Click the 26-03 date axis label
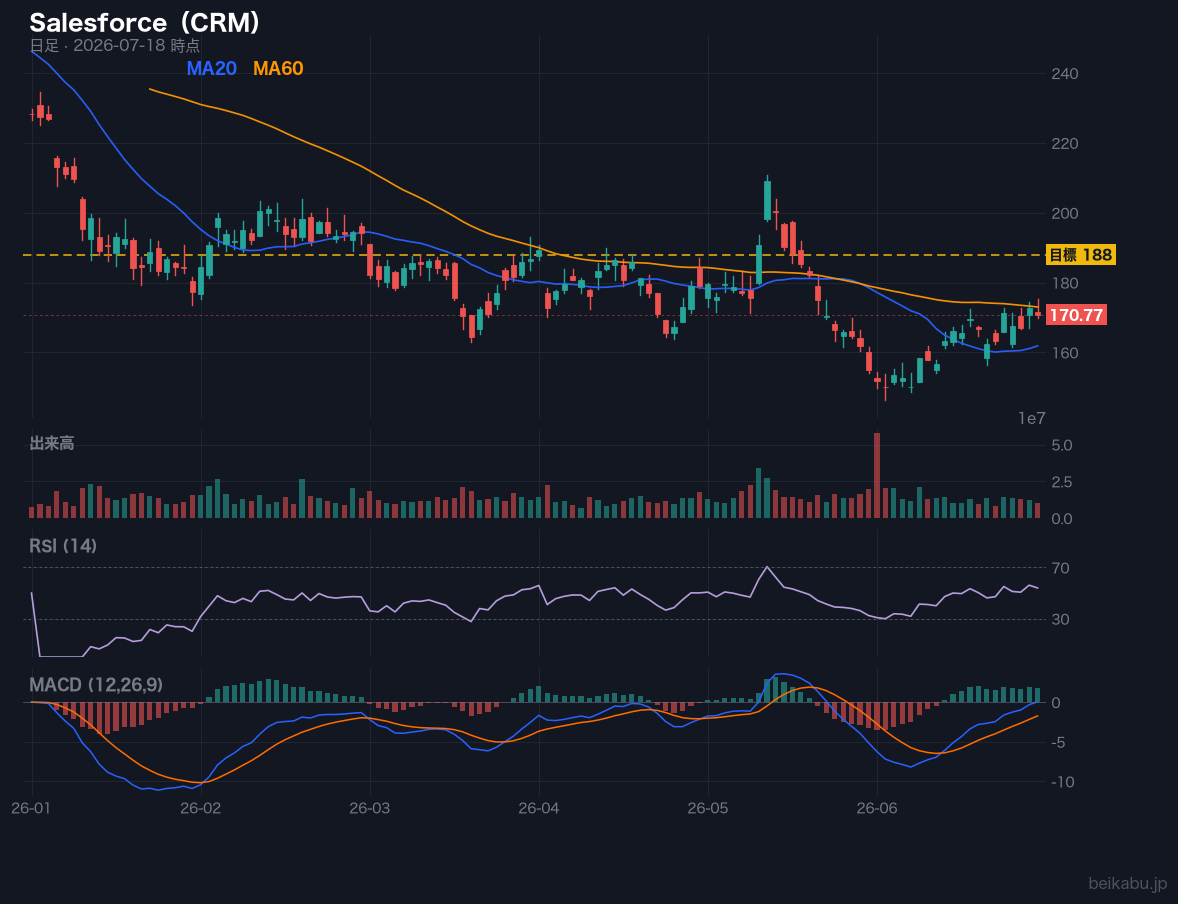Image resolution: width=1178 pixels, height=904 pixels. (x=370, y=809)
